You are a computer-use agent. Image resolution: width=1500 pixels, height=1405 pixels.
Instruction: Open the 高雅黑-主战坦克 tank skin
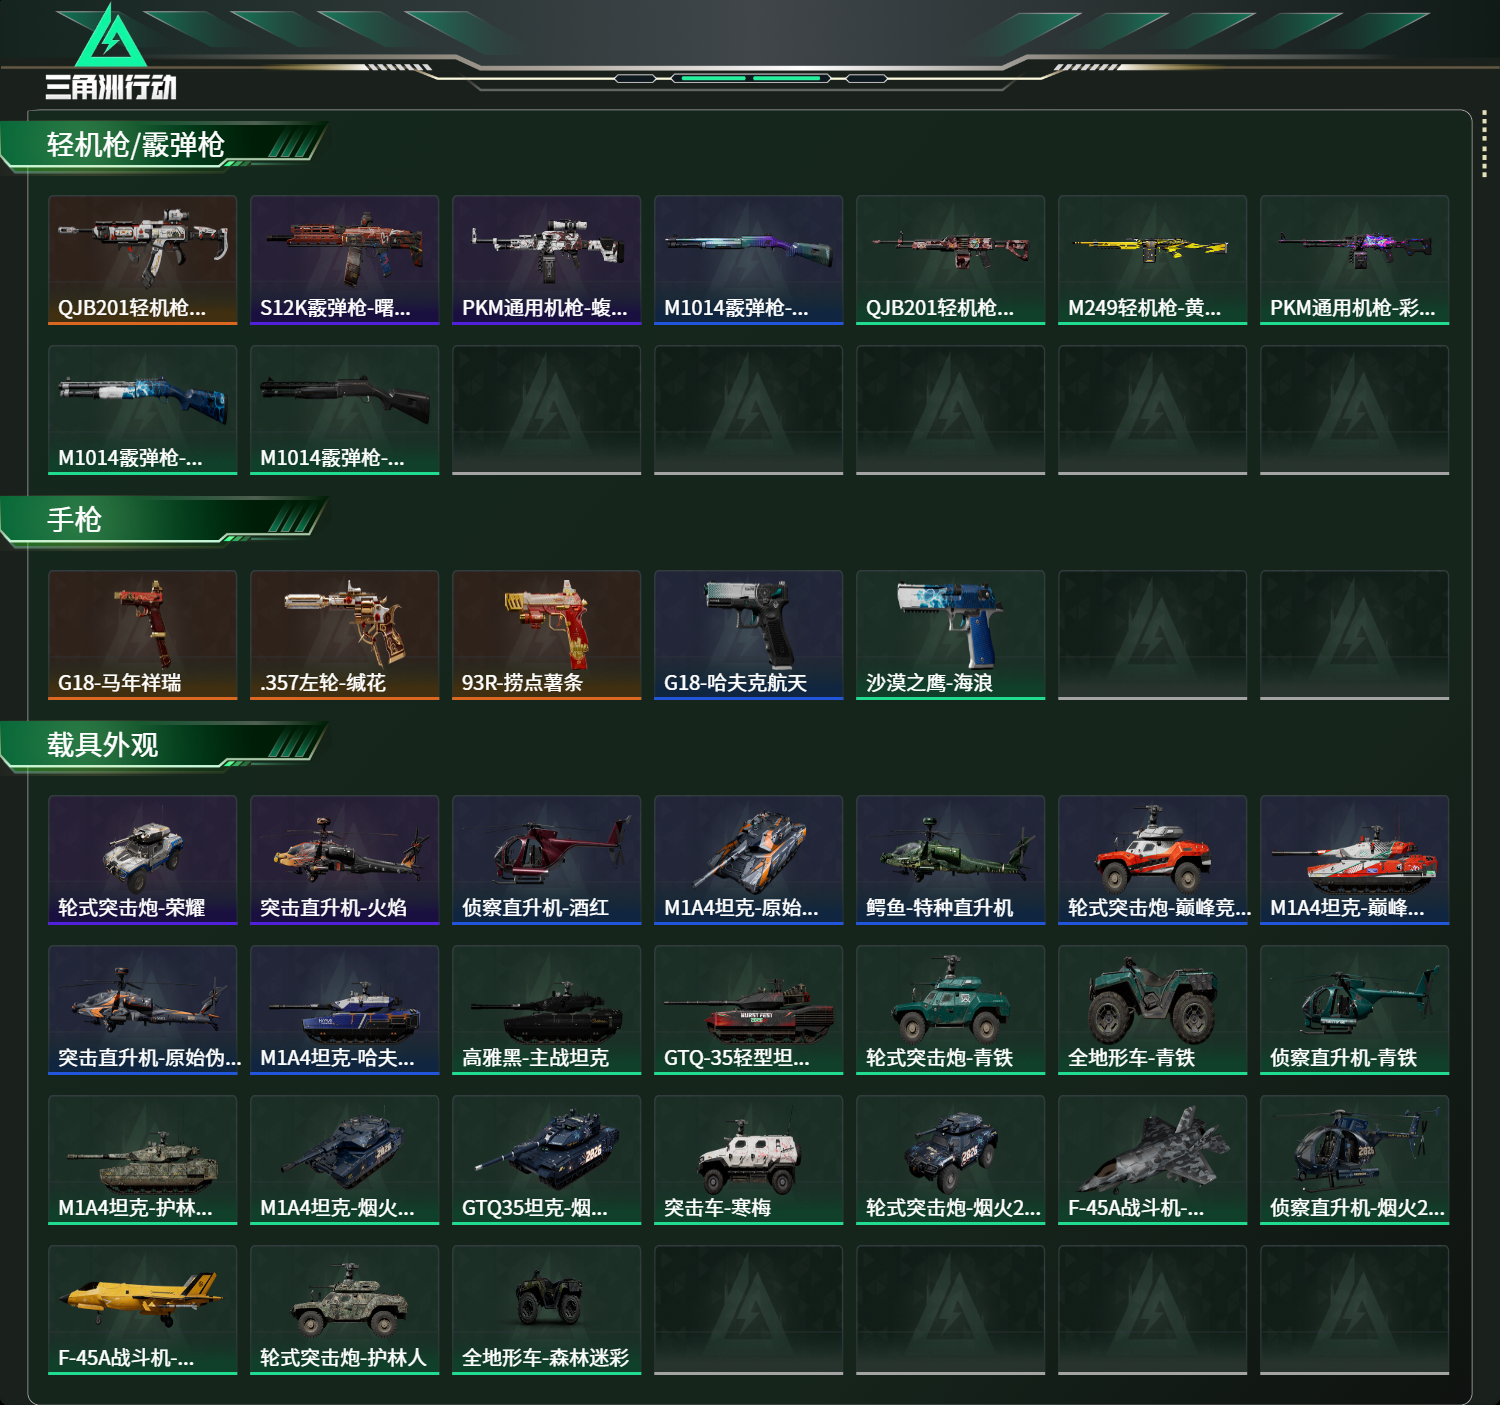(x=546, y=1010)
